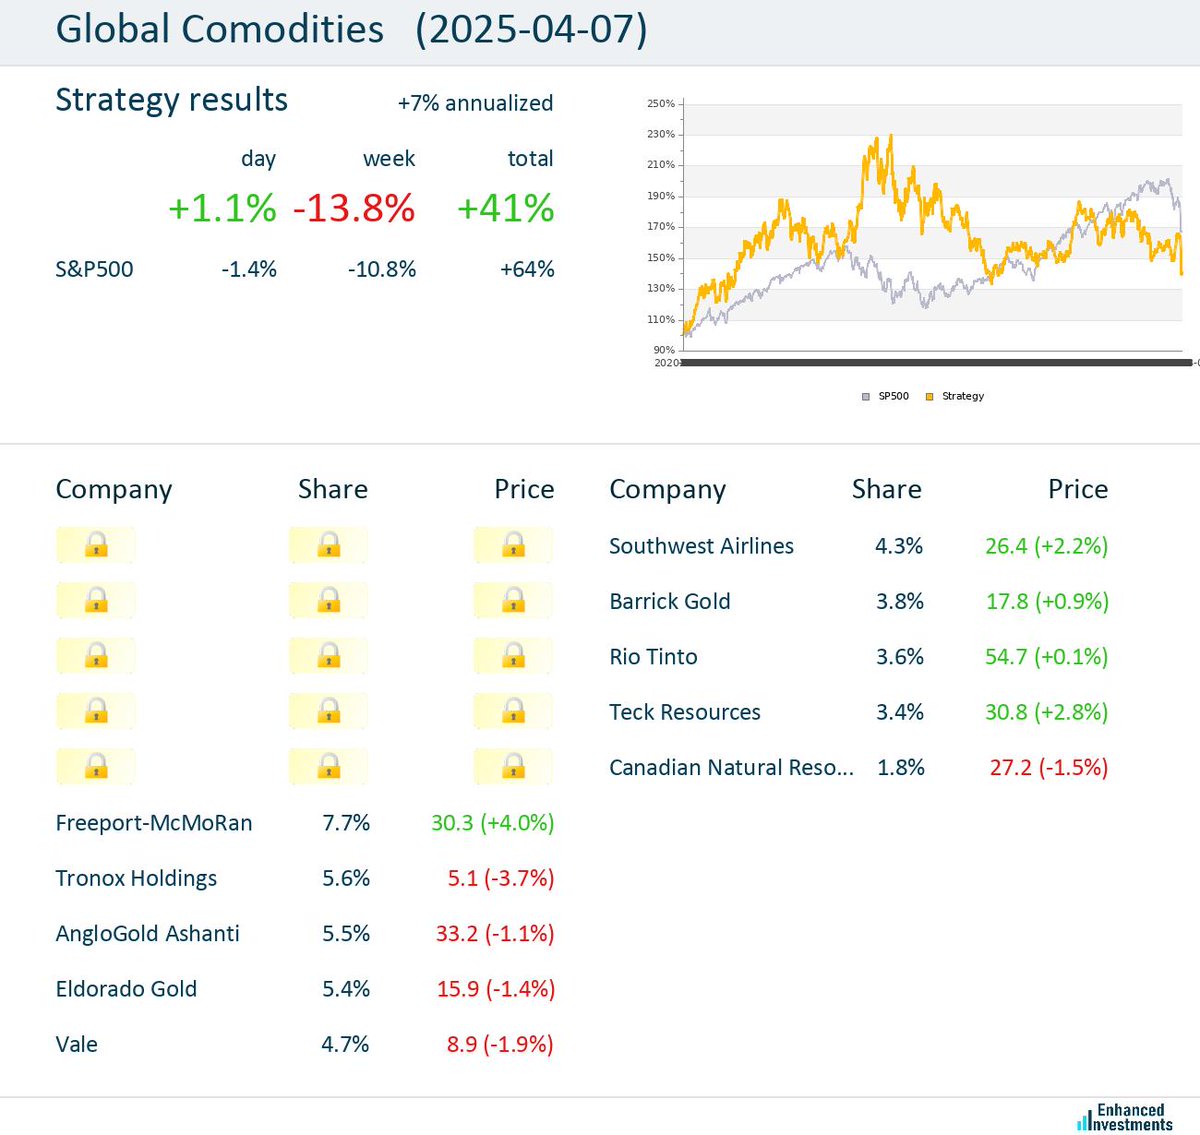1200x1135 pixels.
Task: Click Eldorado Gold share value 5.4%
Action: (346, 989)
